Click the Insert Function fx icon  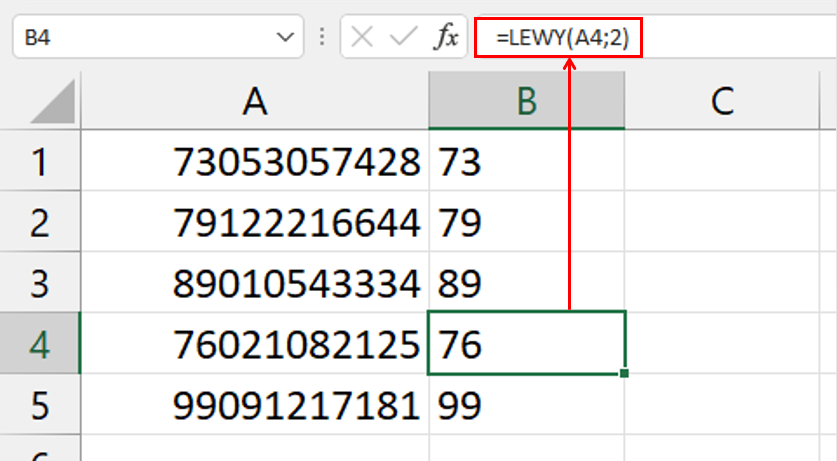pos(445,38)
